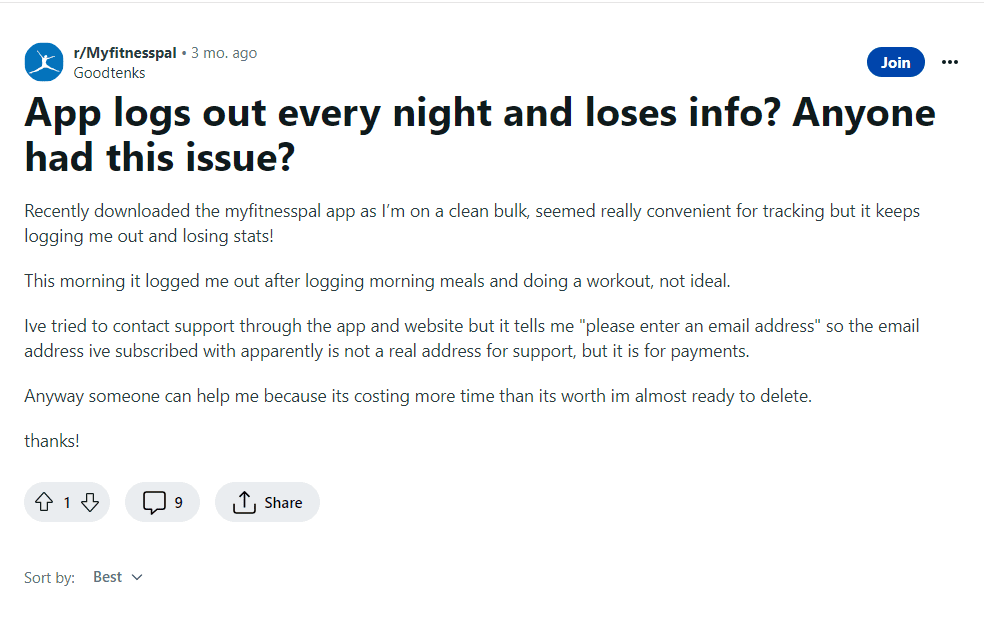Open sorting options next to Sort by label
The width and height of the screenshot is (984, 620).
117,576
